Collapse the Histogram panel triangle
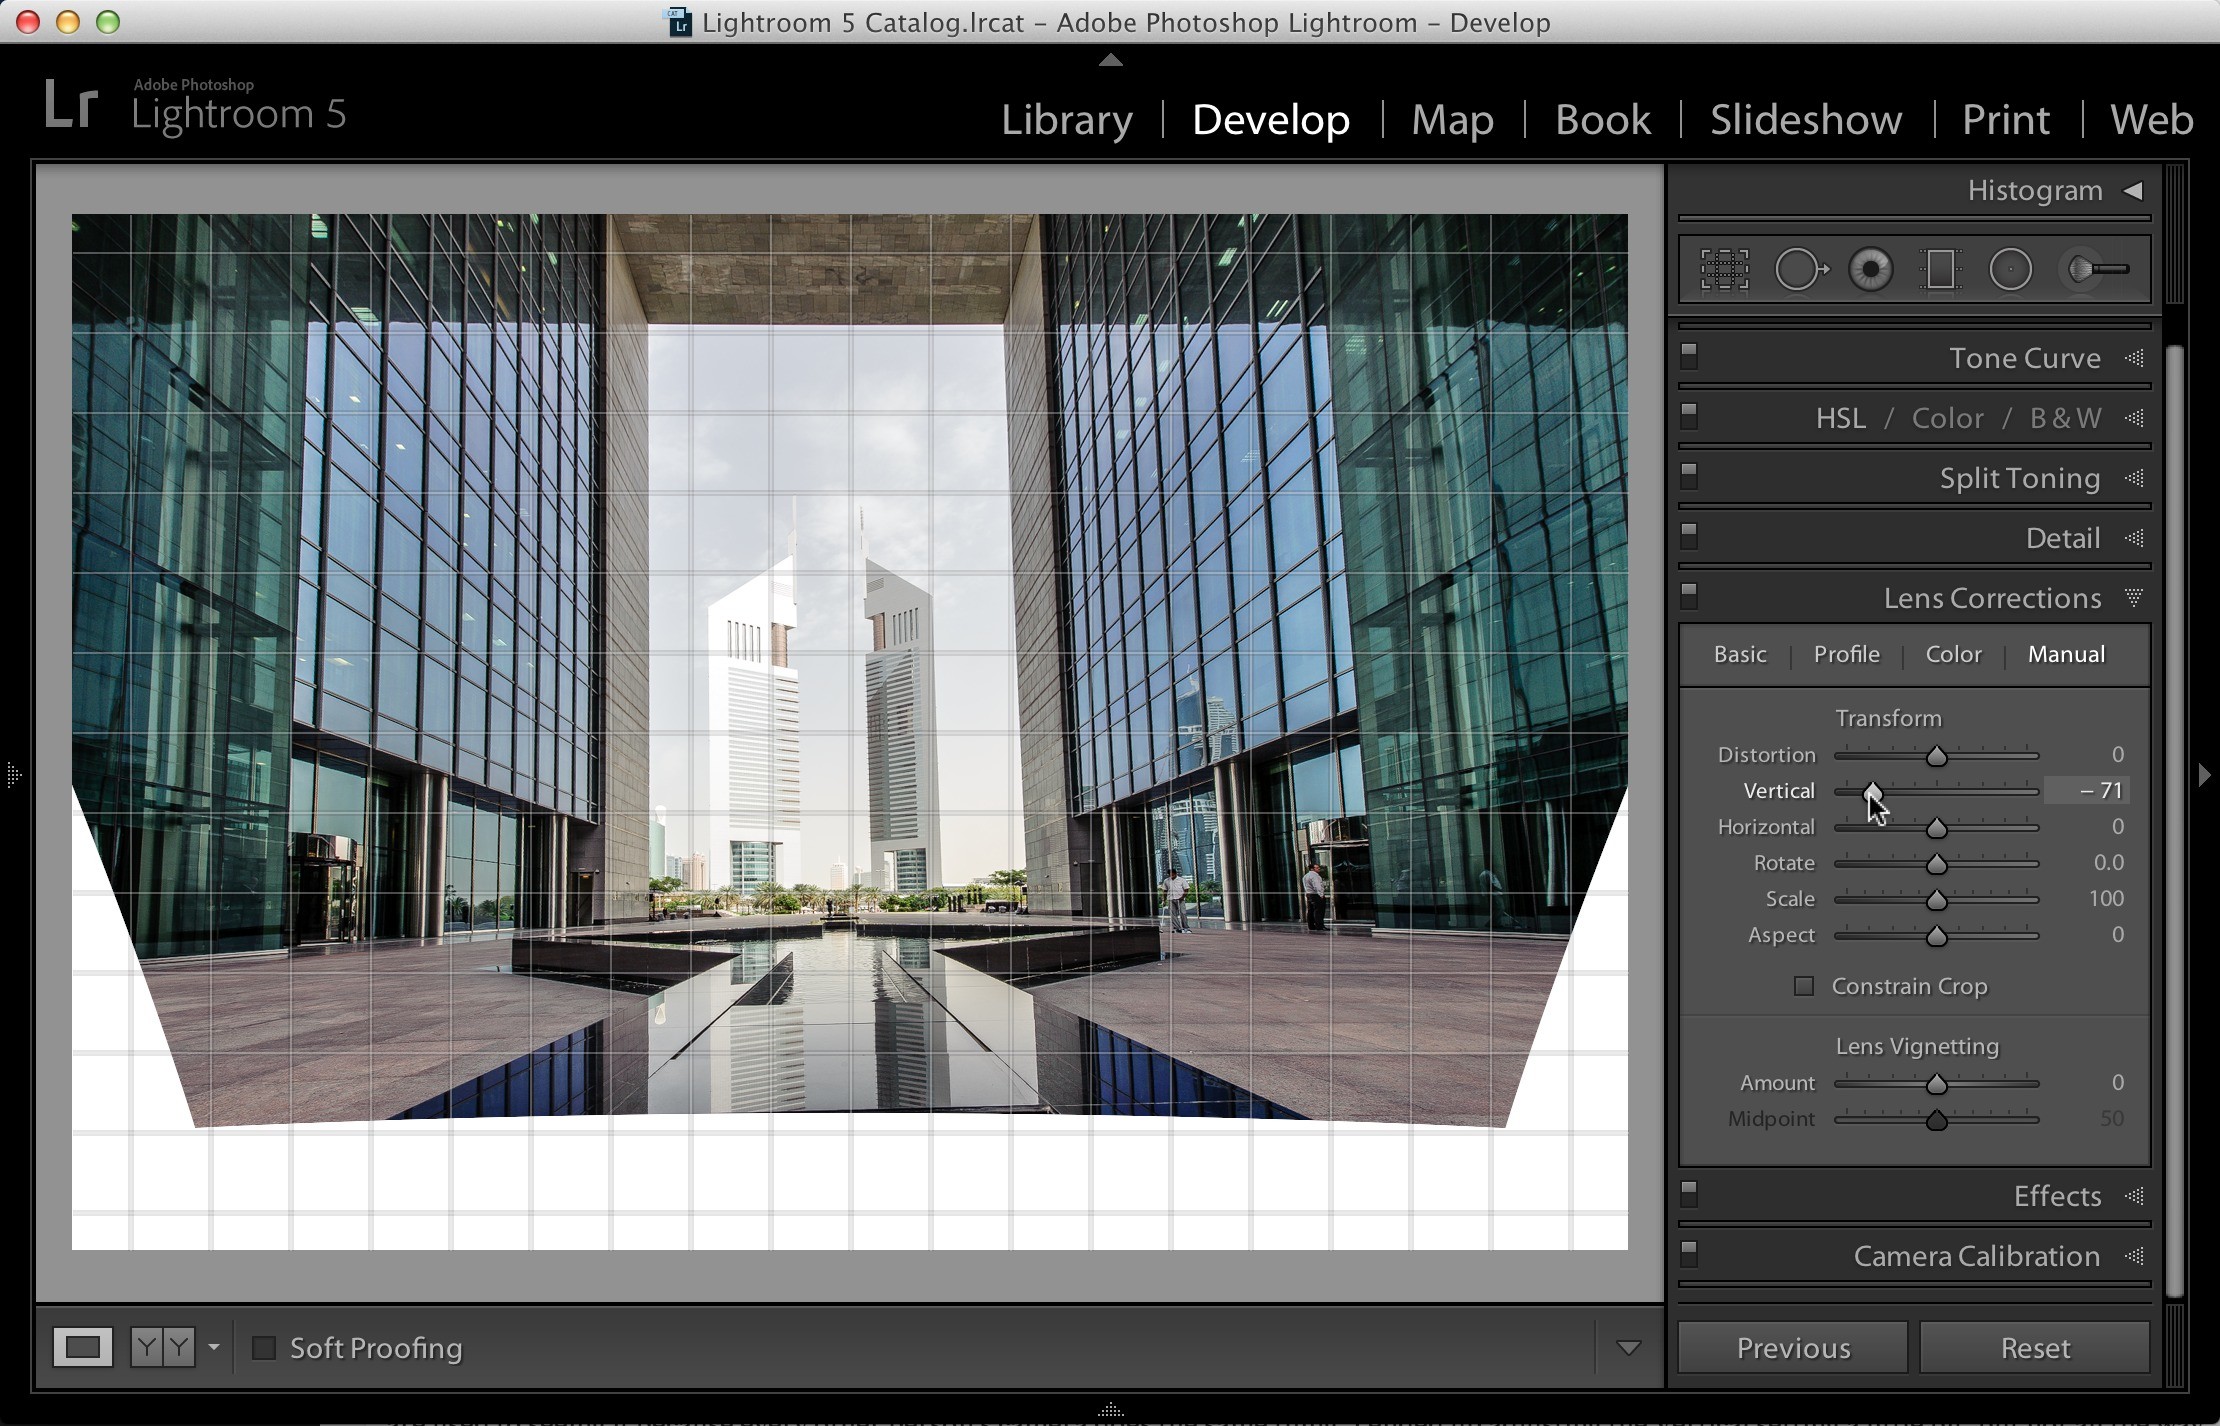Image resolution: width=2220 pixels, height=1426 pixels. (2134, 190)
